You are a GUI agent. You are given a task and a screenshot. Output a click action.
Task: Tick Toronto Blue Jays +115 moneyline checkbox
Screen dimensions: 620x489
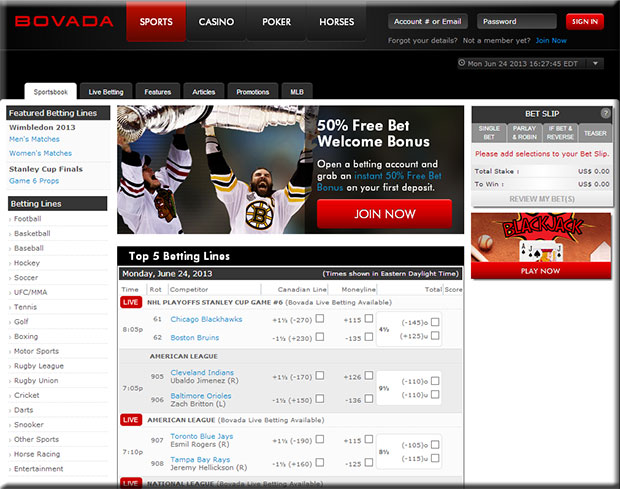369,439
